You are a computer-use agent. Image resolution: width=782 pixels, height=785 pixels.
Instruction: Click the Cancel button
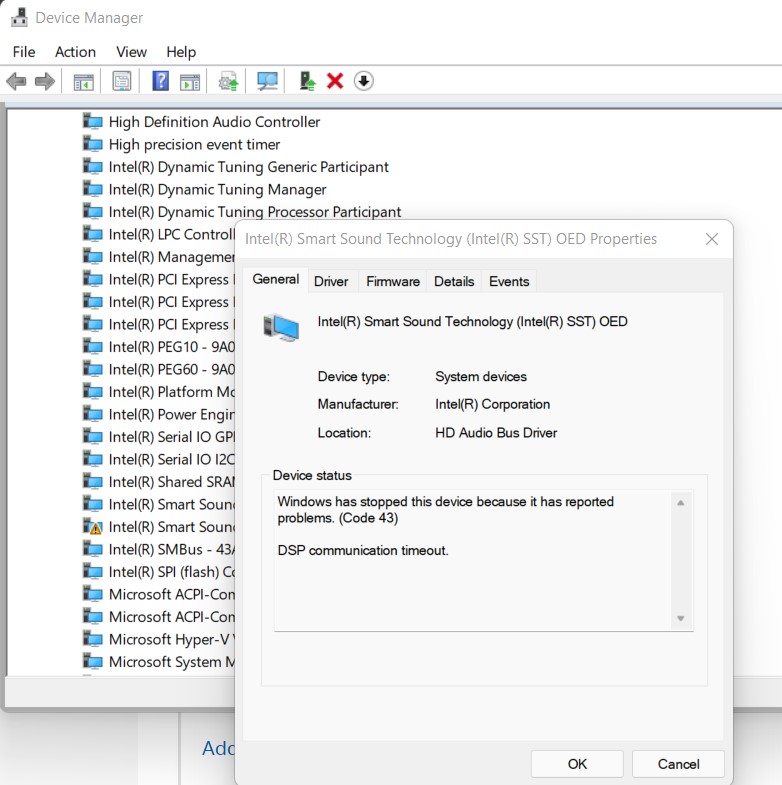[678, 764]
